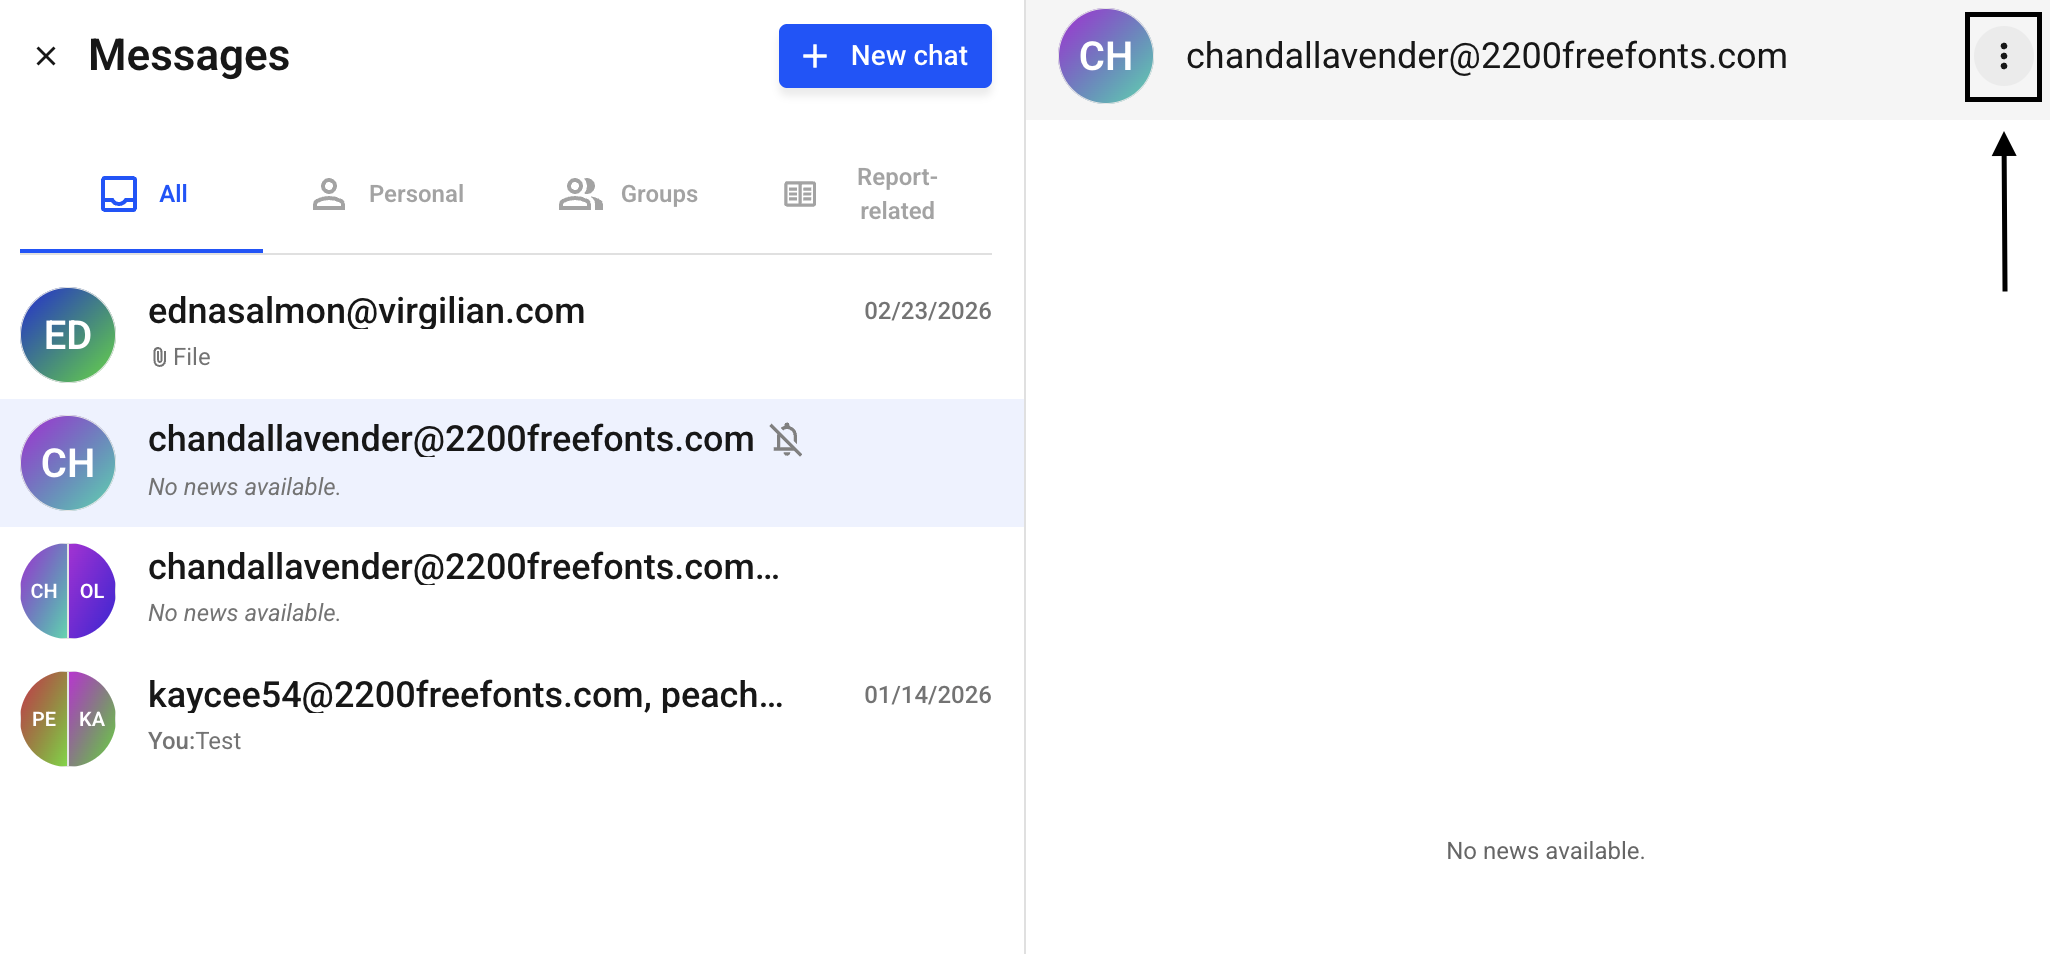Viewport: 2050px width, 954px height.
Task: Click the CH avatar in chat list
Action: 68,463
